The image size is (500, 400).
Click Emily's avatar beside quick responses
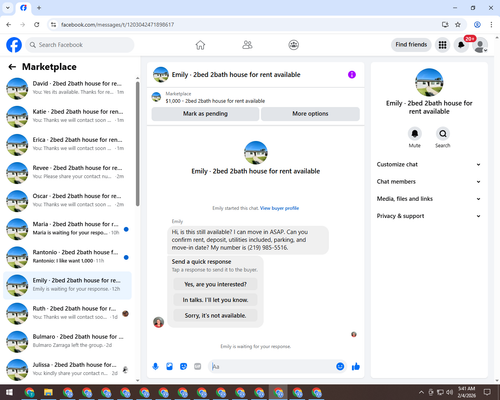[158, 322]
